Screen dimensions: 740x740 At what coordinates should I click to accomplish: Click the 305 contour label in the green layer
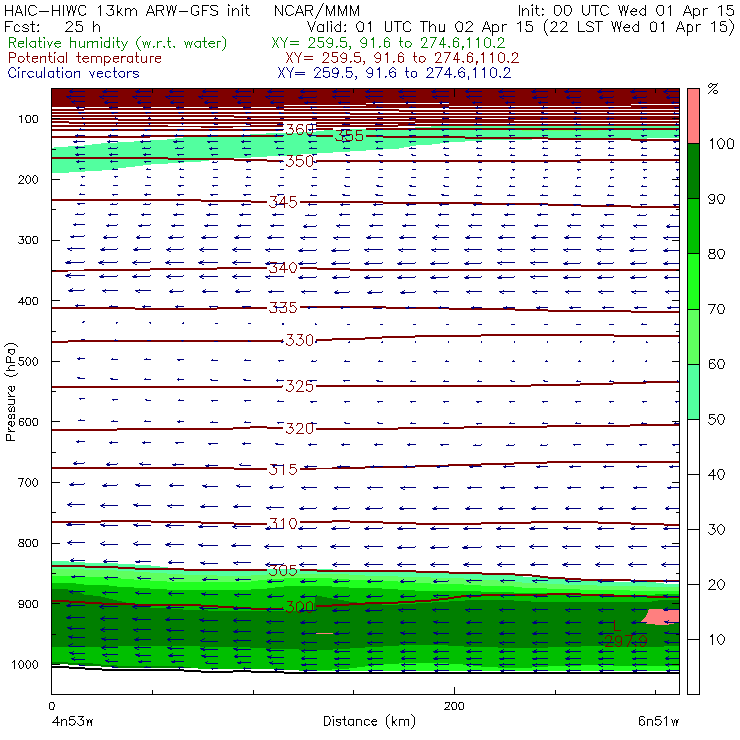pyautogui.click(x=283, y=571)
